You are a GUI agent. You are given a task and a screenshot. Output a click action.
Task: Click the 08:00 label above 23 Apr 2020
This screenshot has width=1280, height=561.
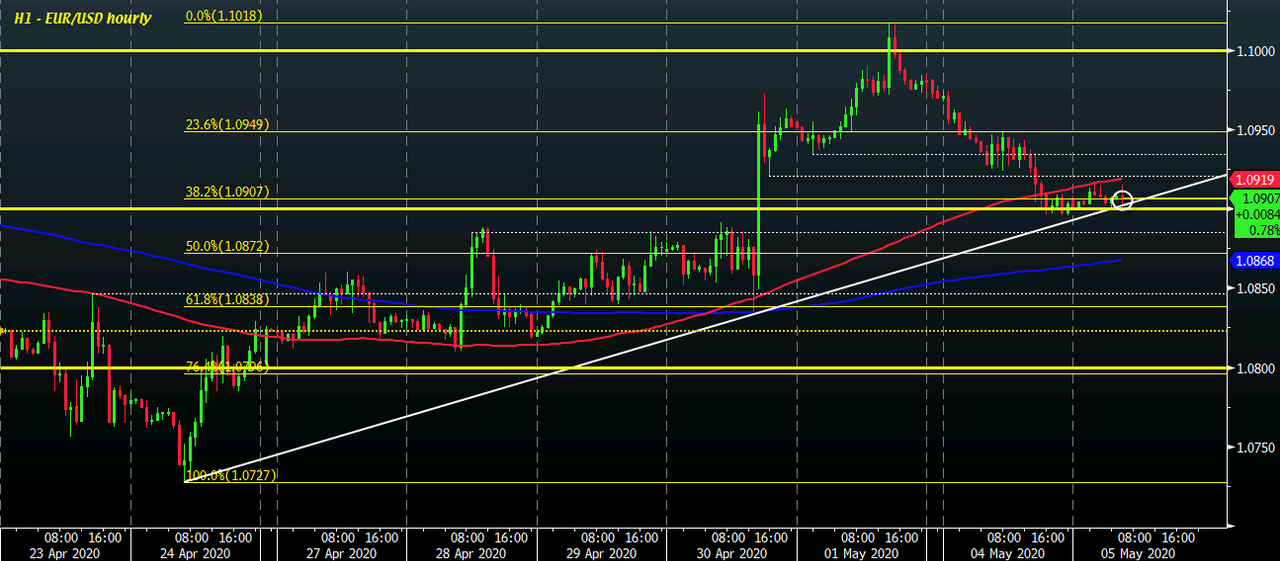62,537
